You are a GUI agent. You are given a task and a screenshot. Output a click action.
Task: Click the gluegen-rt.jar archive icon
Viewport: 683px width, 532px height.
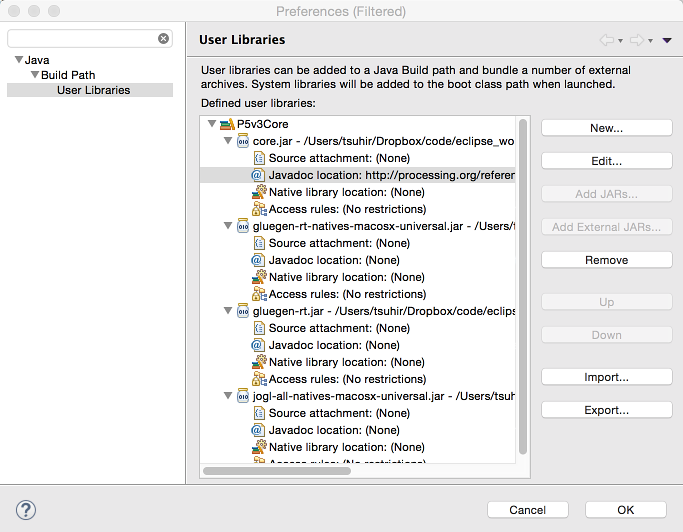(243, 311)
